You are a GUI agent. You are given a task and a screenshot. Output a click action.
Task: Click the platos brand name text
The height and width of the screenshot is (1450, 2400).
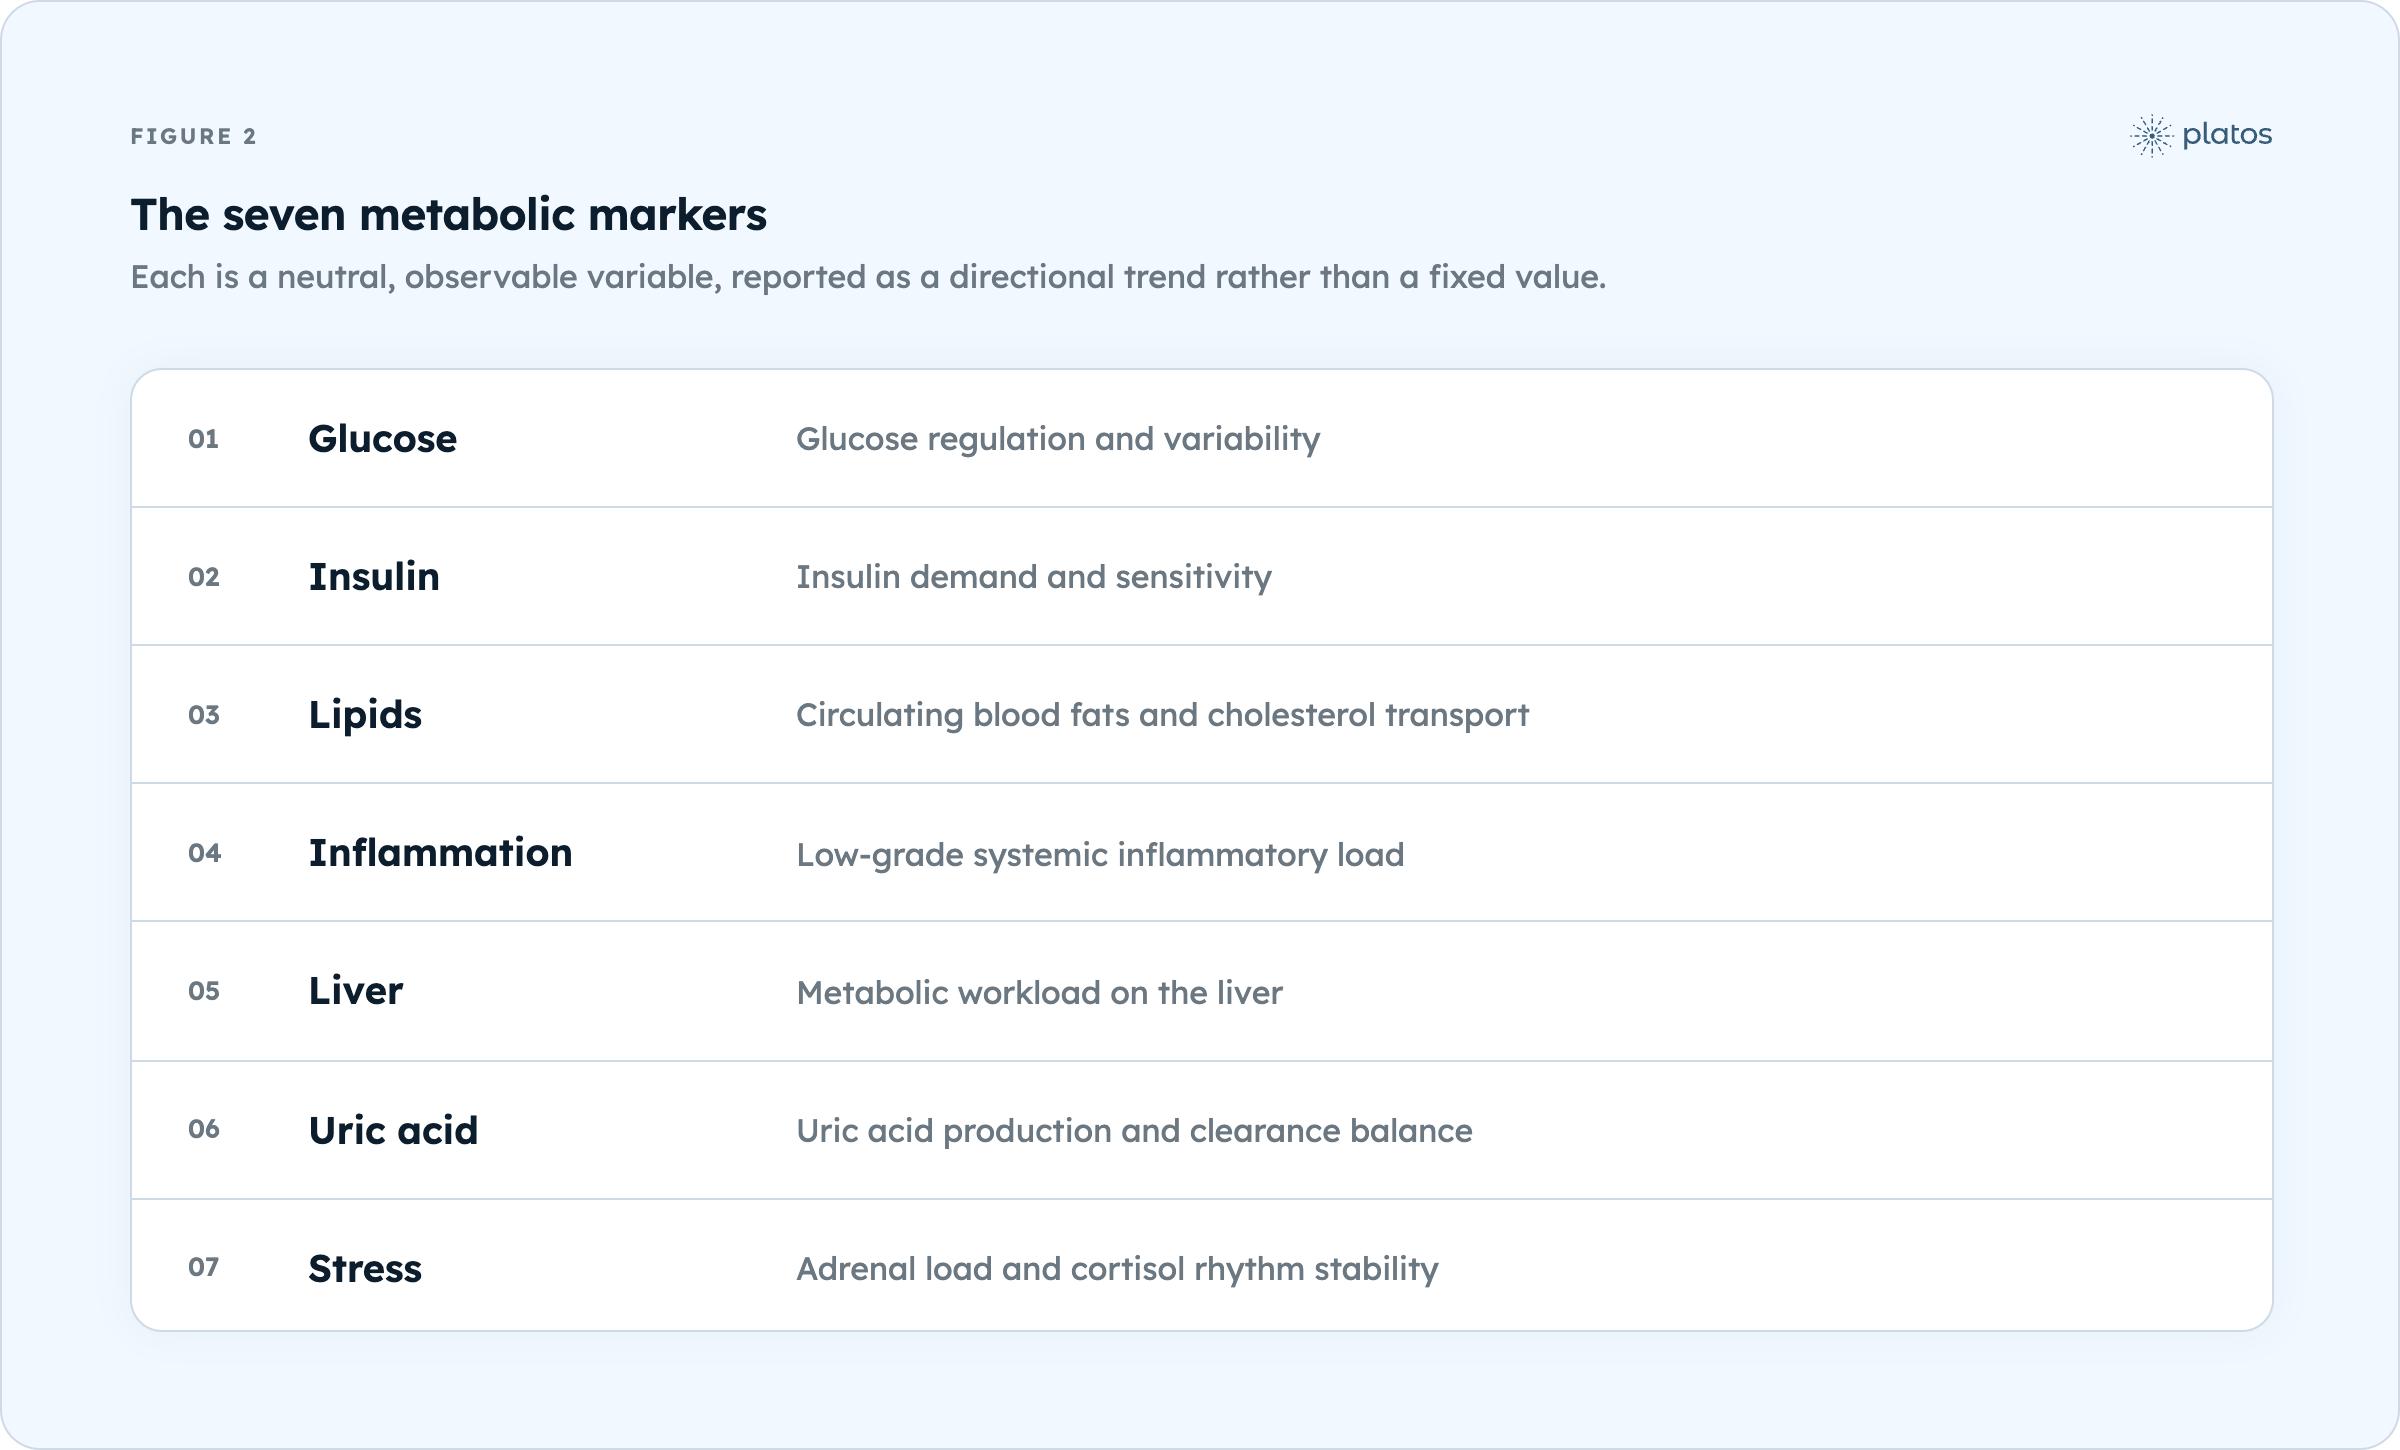point(2227,135)
